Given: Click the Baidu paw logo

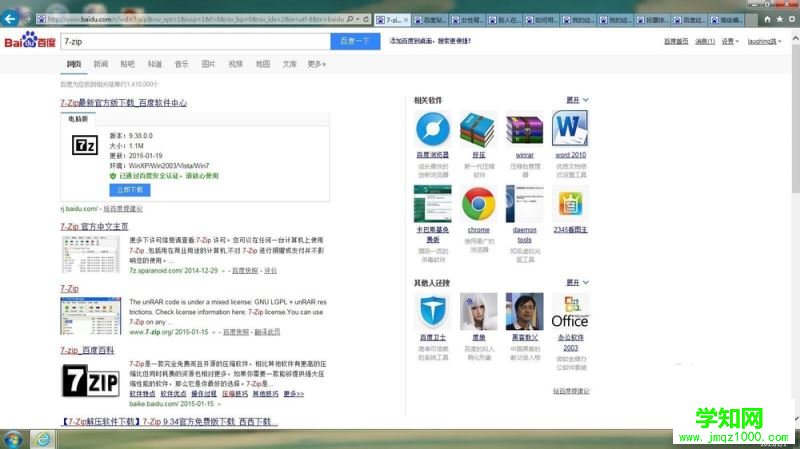Looking at the screenshot, I should coord(30,40).
